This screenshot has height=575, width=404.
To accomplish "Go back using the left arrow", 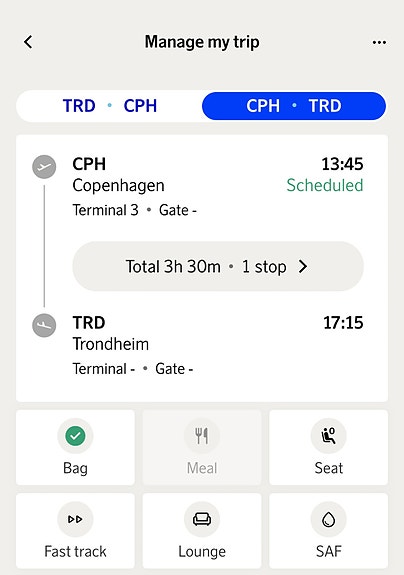I will [x=28, y=42].
